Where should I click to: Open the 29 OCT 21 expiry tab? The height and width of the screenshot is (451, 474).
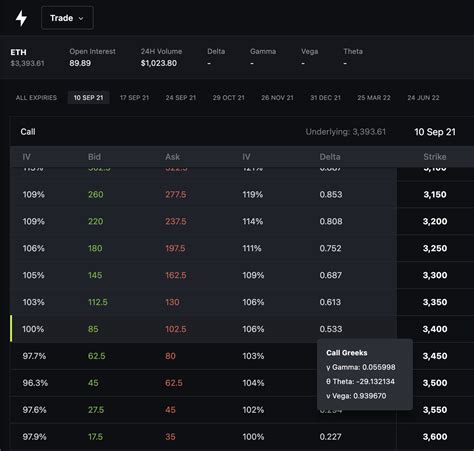click(229, 98)
